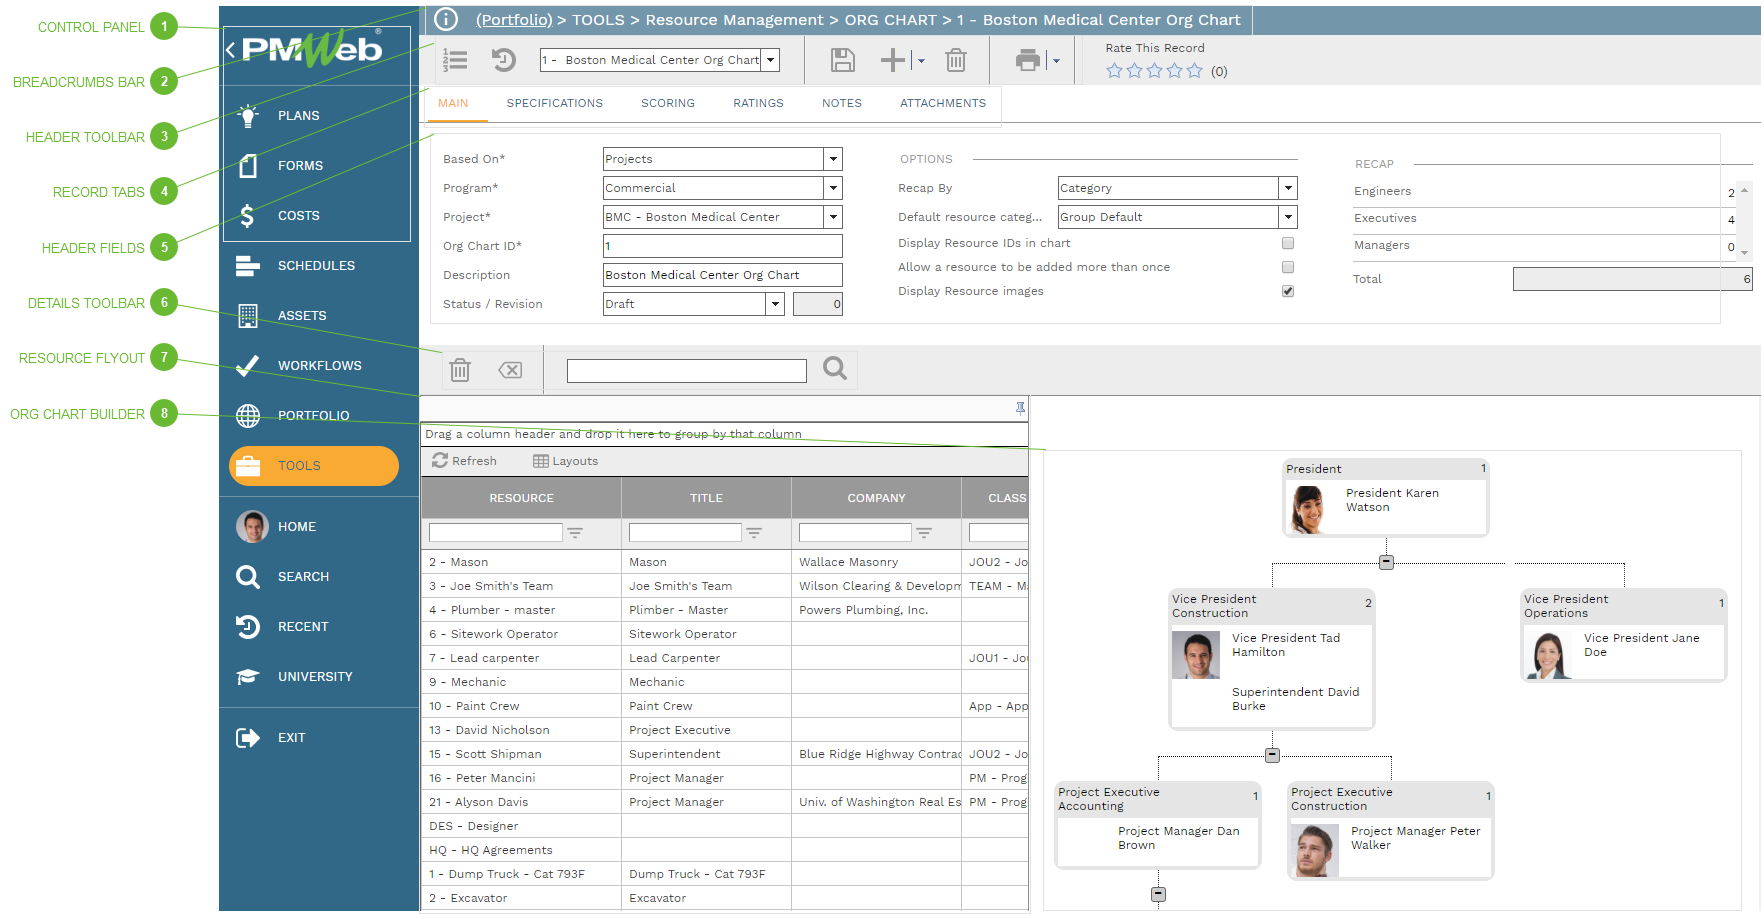Disable Display Resource images

(x=1288, y=291)
